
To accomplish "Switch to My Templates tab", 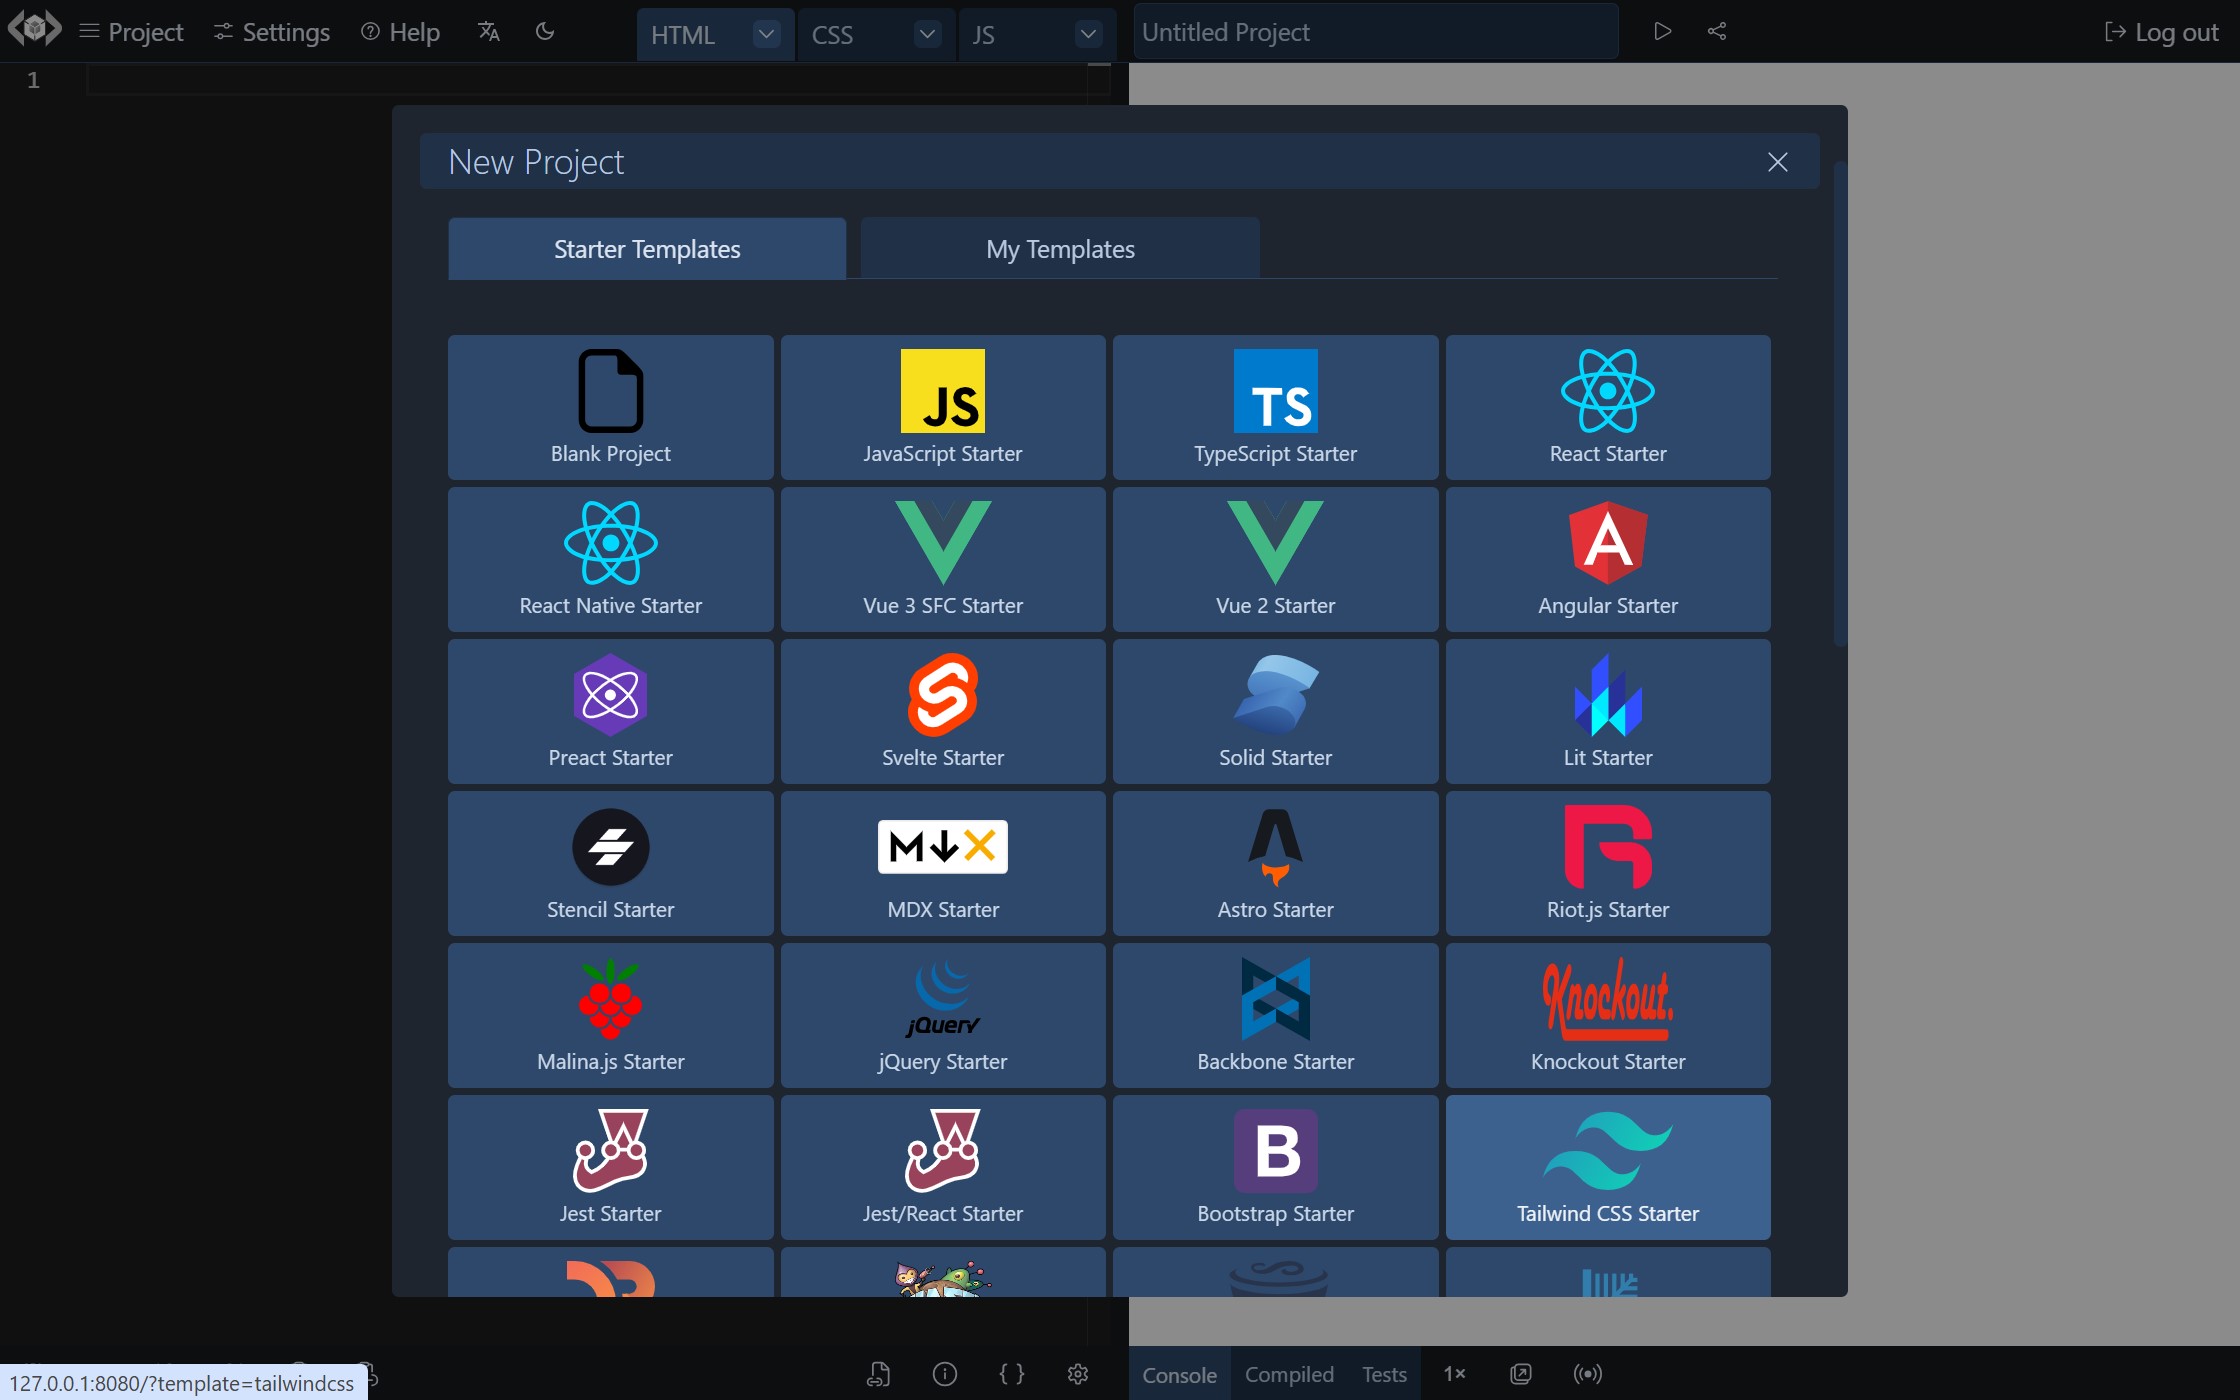I will [x=1060, y=247].
